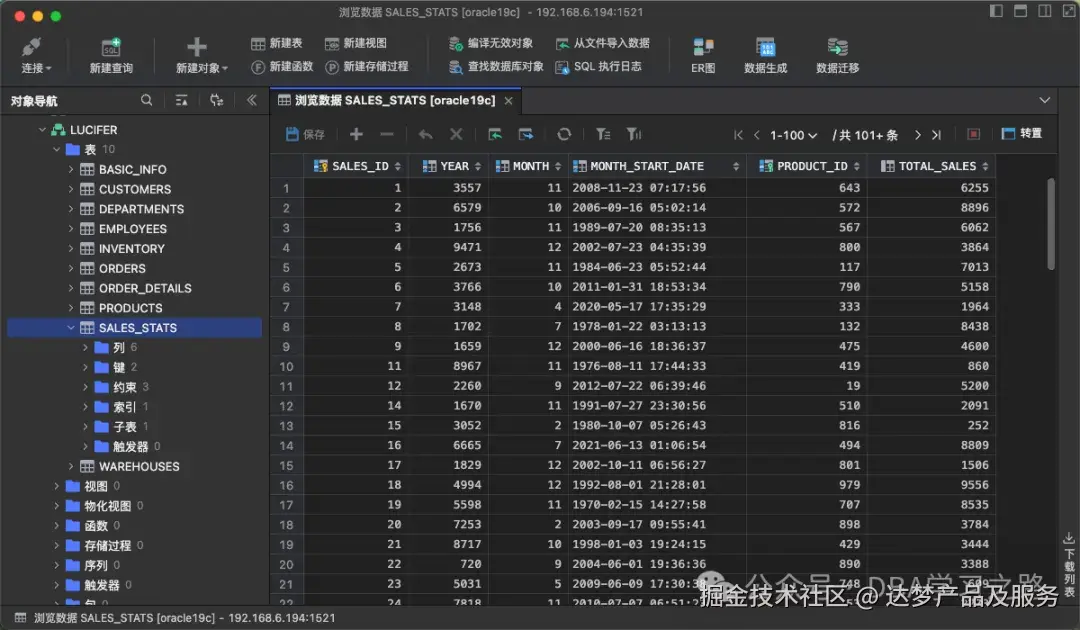Click the cancel X icon in grid toolbar
Viewport: 1080px width, 630px height.
pyautogui.click(x=456, y=134)
